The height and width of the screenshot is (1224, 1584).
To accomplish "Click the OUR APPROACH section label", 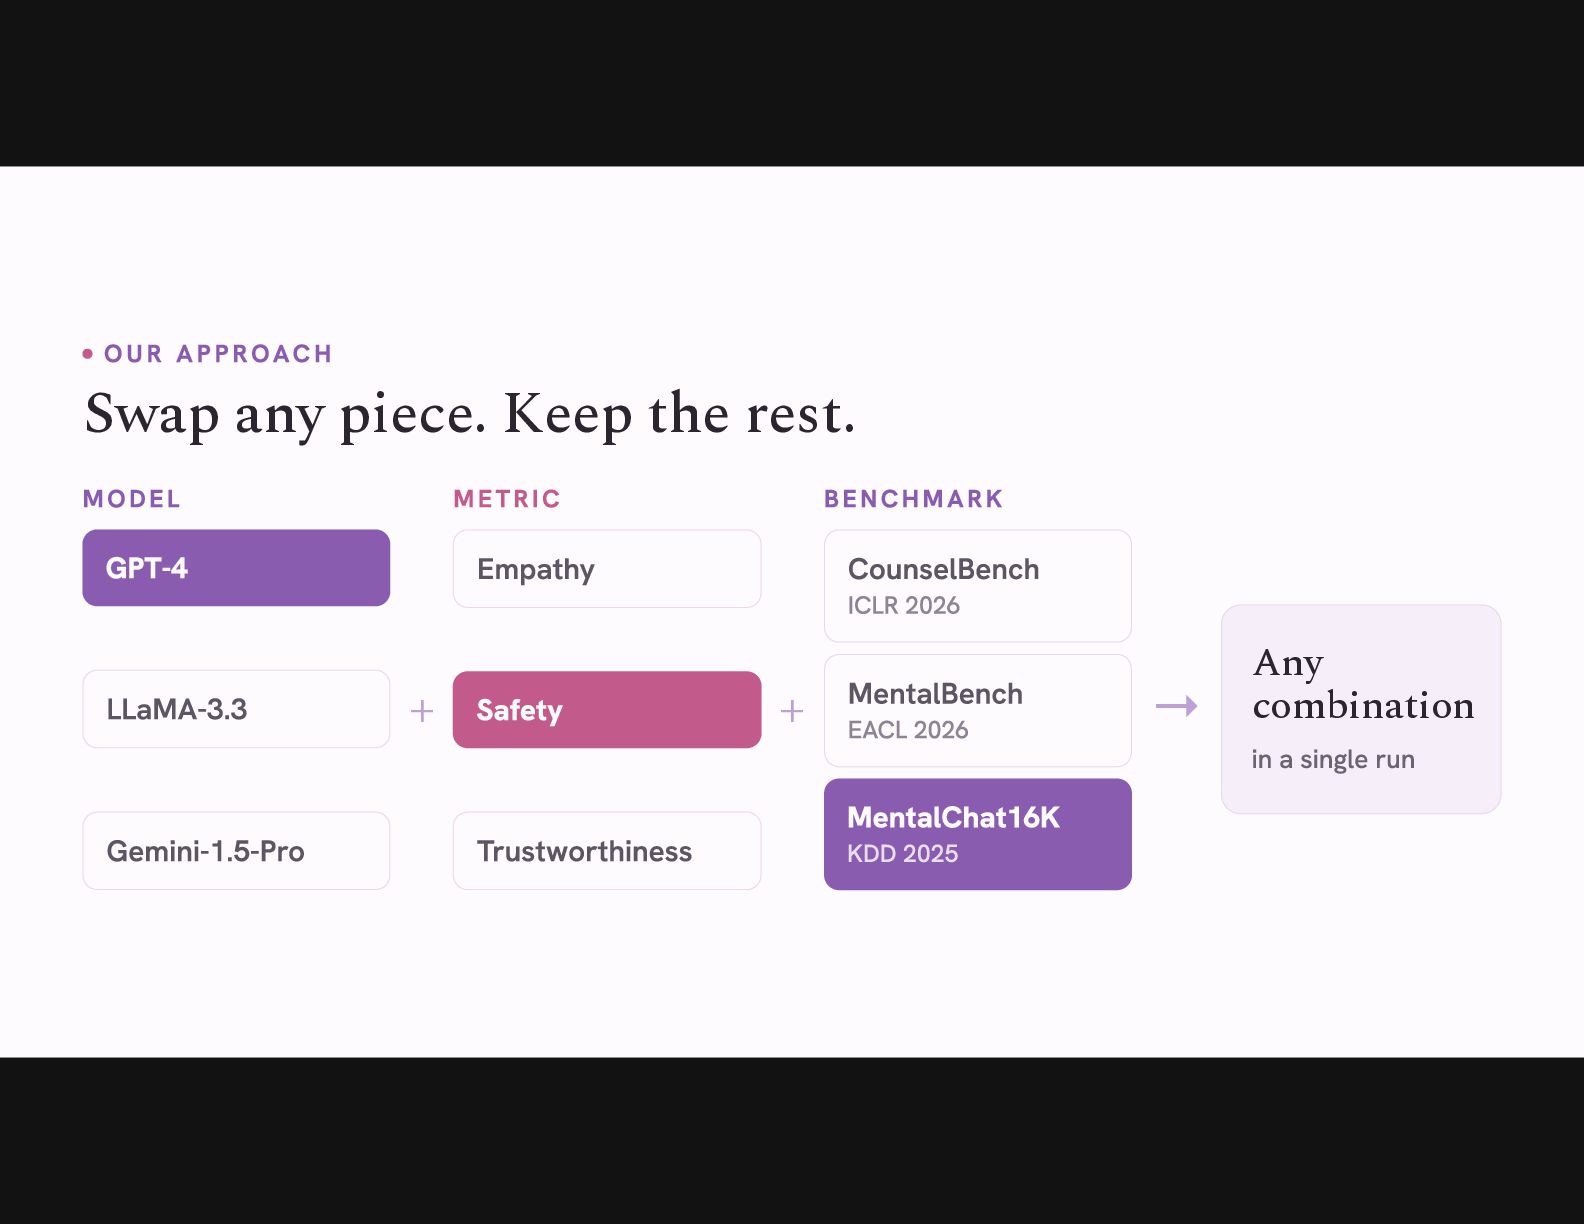I will [x=218, y=354].
